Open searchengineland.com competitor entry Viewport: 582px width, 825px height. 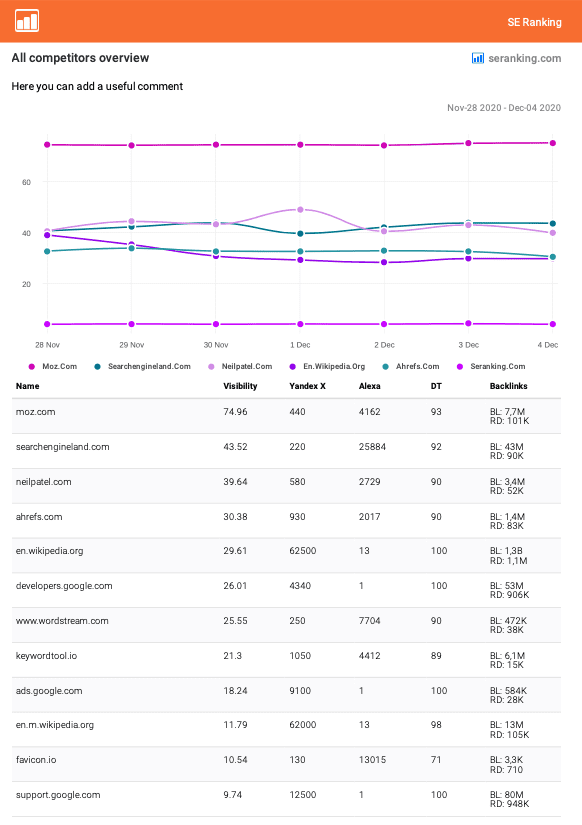point(63,447)
